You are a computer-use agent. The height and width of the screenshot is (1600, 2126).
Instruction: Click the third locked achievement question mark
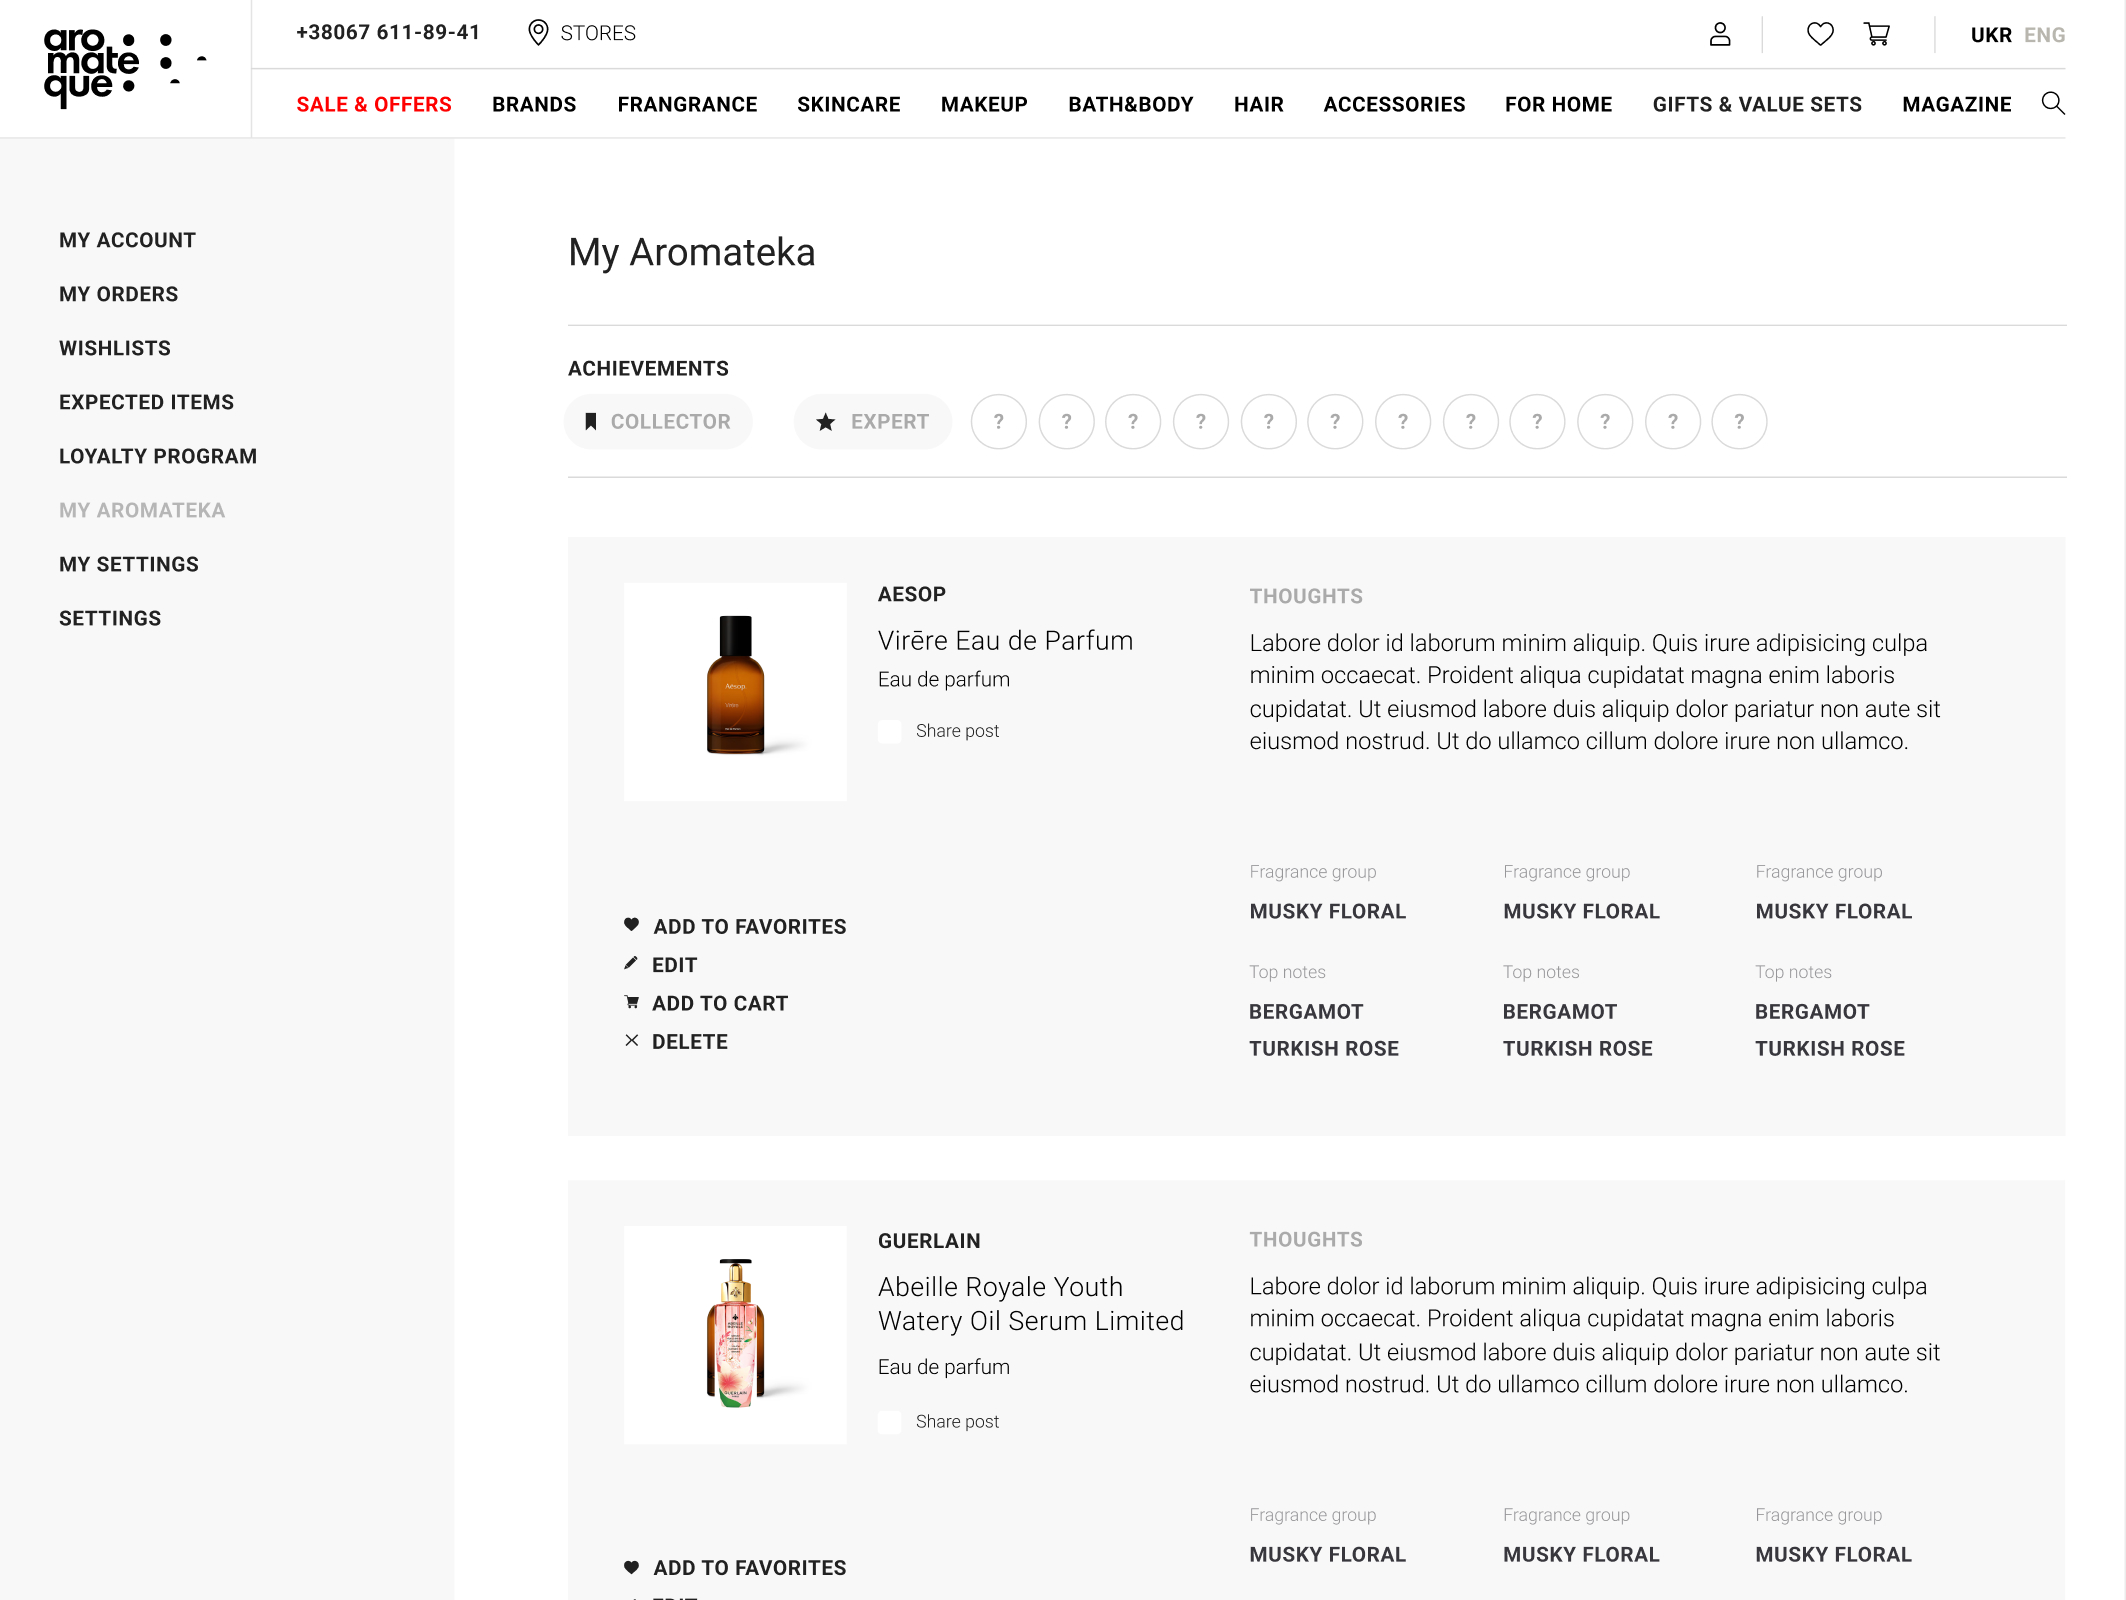(1133, 422)
